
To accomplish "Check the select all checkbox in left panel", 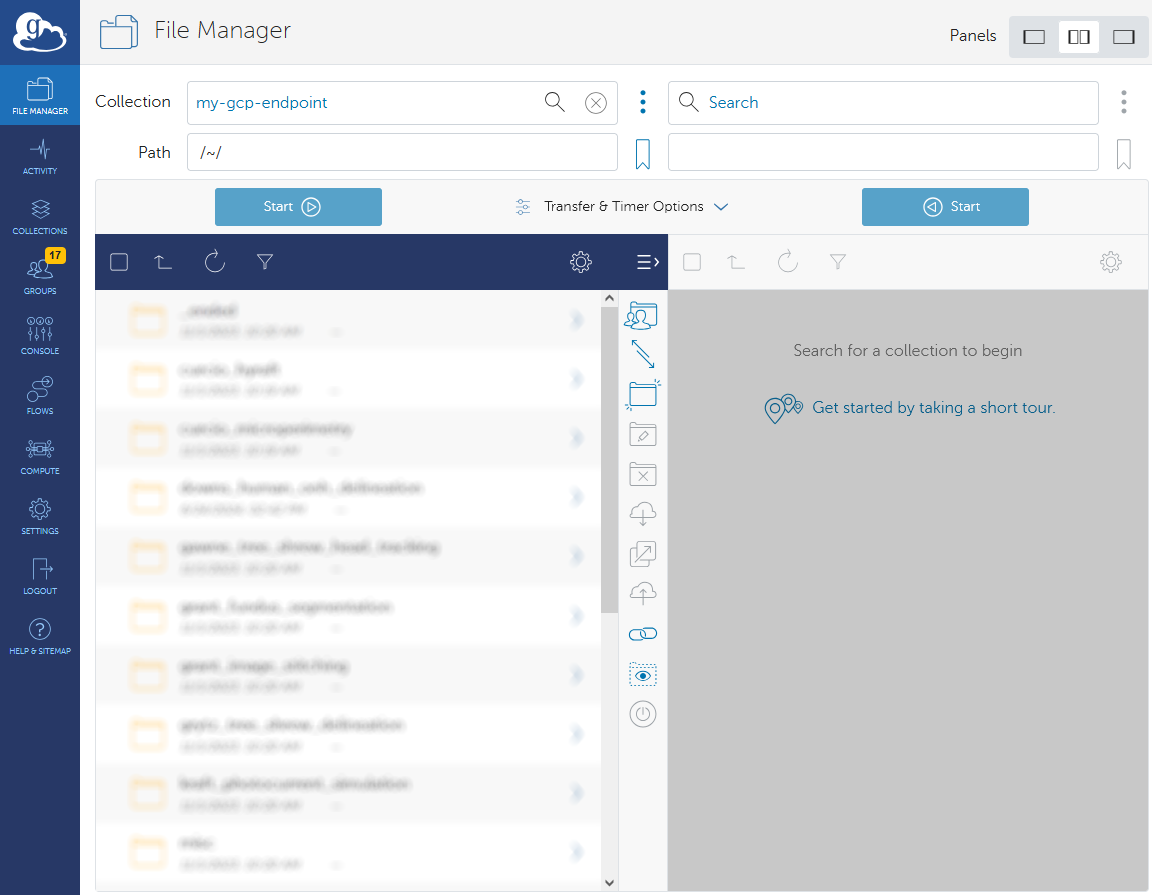I will point(119,262).
